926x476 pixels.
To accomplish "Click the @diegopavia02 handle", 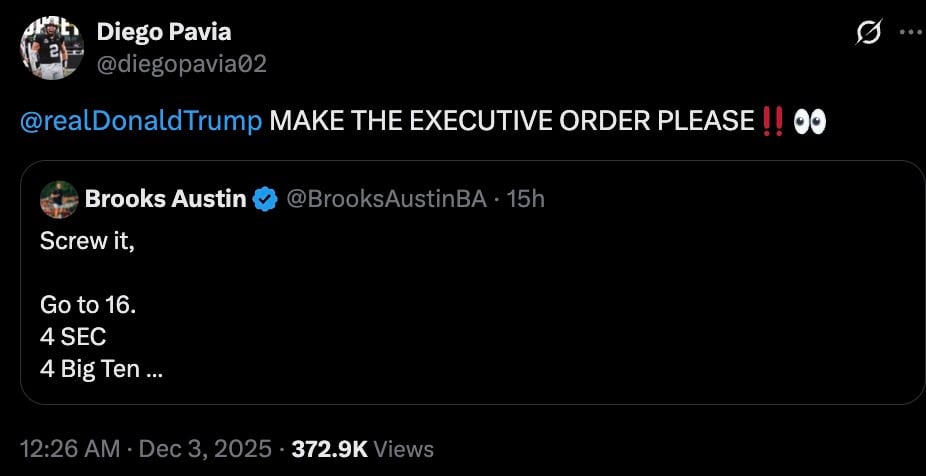I will [x=181, y=64].
